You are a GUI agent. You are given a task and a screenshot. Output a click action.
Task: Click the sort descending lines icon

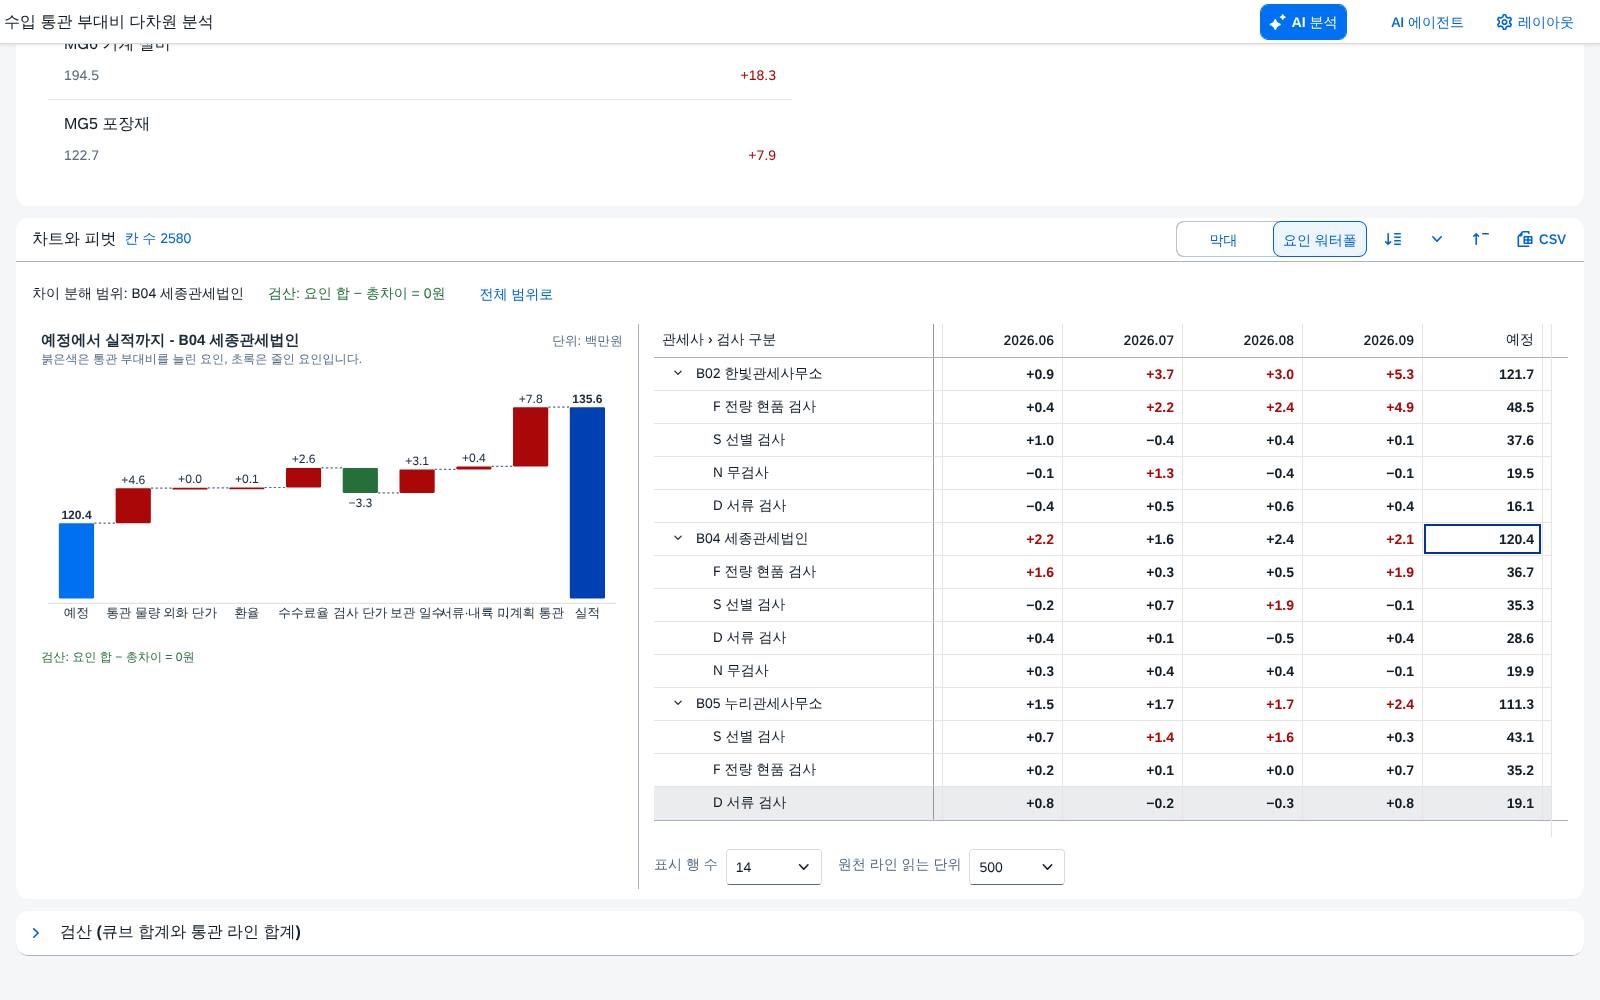pyautogui.click(x=1393, y=239)
